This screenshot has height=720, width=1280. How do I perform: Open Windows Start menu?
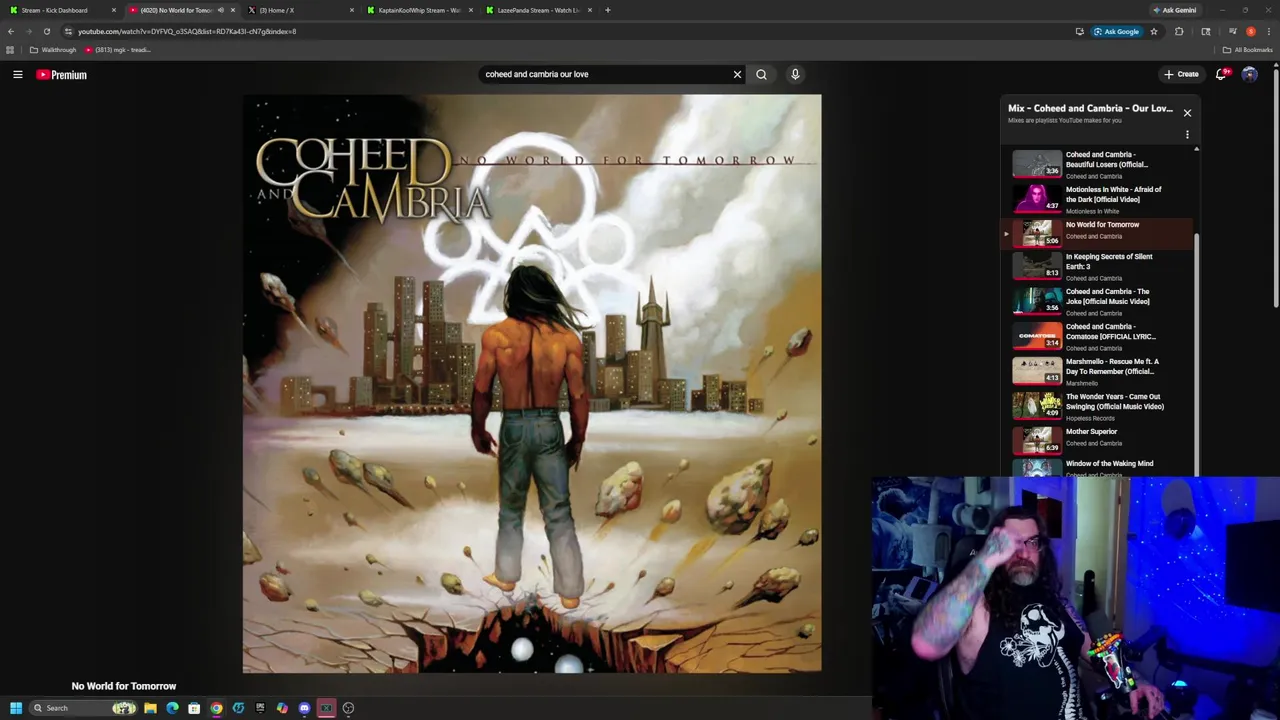(x=15, y=708)
